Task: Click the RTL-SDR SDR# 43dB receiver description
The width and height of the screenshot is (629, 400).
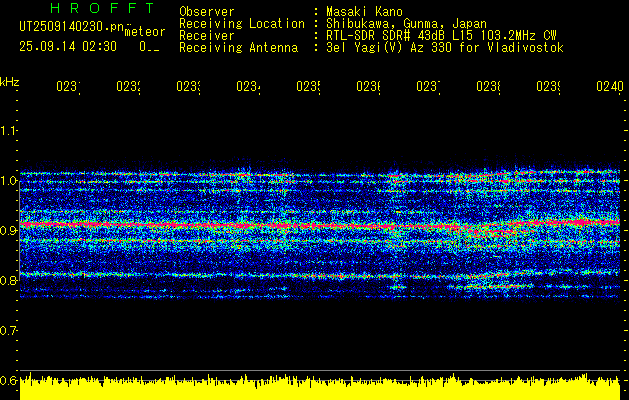Action: [442, 36]
